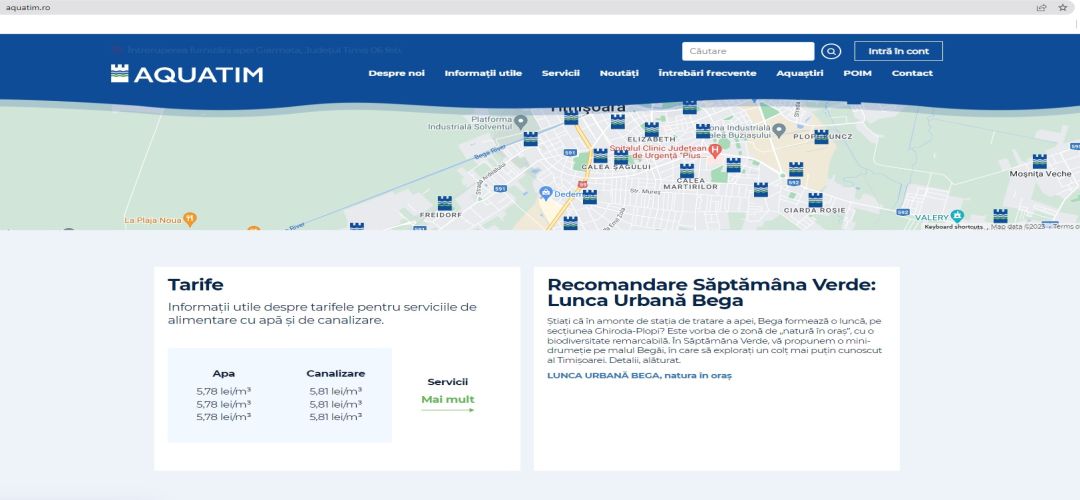Select the Aquatim marker above CALEA MARTIRILOR

tap(687, 171)
